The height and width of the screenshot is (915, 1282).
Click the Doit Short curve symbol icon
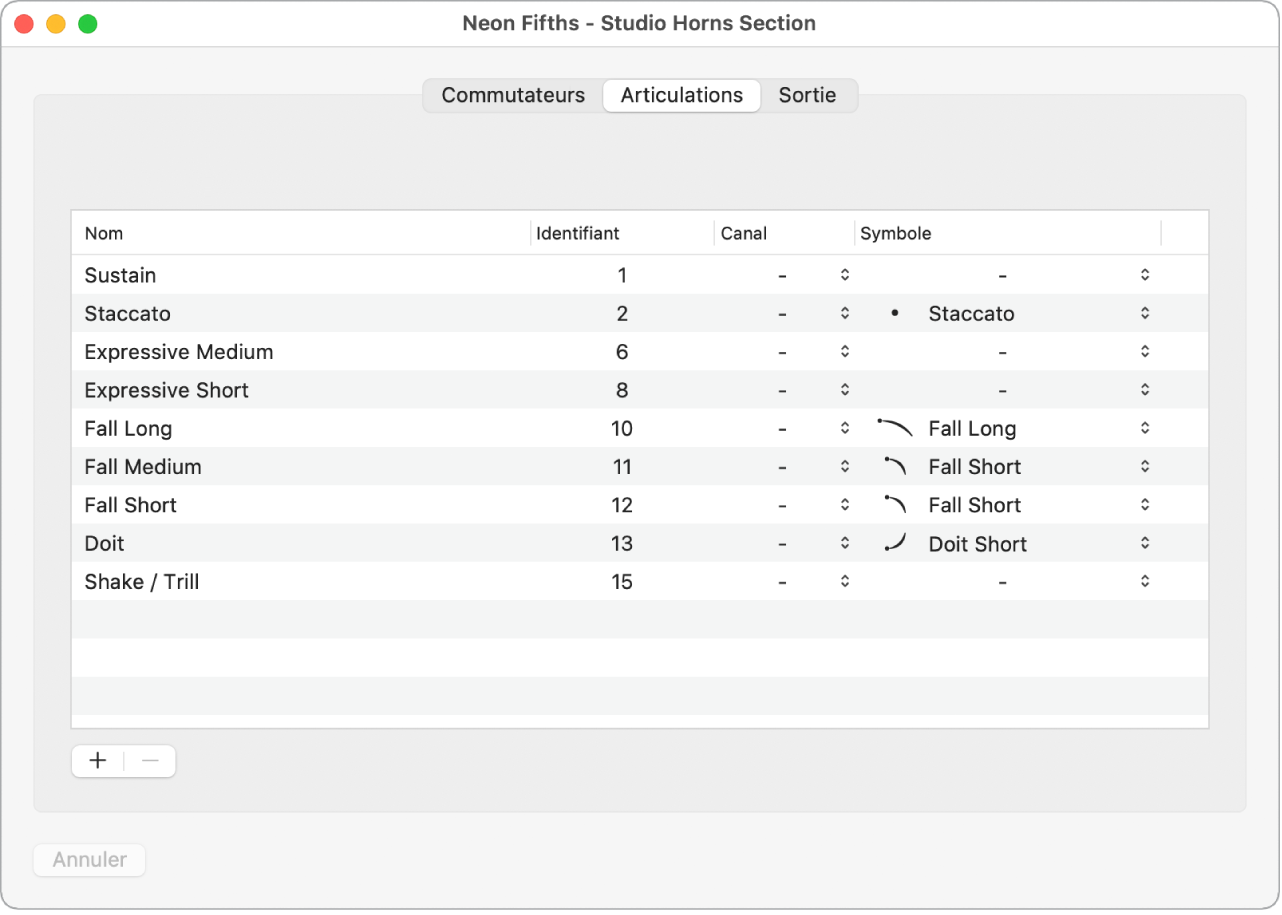[x=895, y=543]
